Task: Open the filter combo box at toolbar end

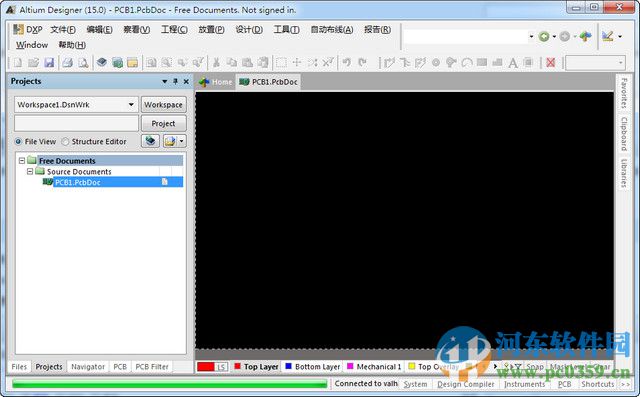Action: pyautogui.click(x=596, y=62)
